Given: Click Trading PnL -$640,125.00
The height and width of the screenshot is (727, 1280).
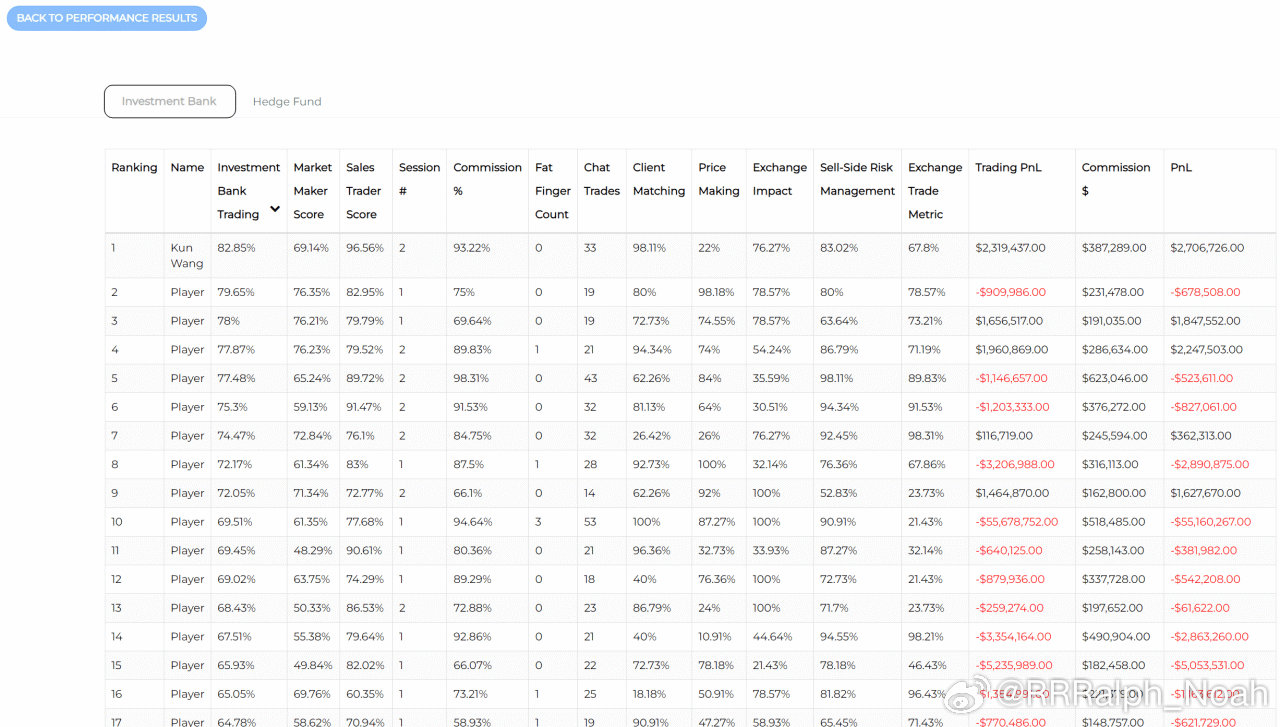Looking at the screenshot, I should [x=1008, y=551].
